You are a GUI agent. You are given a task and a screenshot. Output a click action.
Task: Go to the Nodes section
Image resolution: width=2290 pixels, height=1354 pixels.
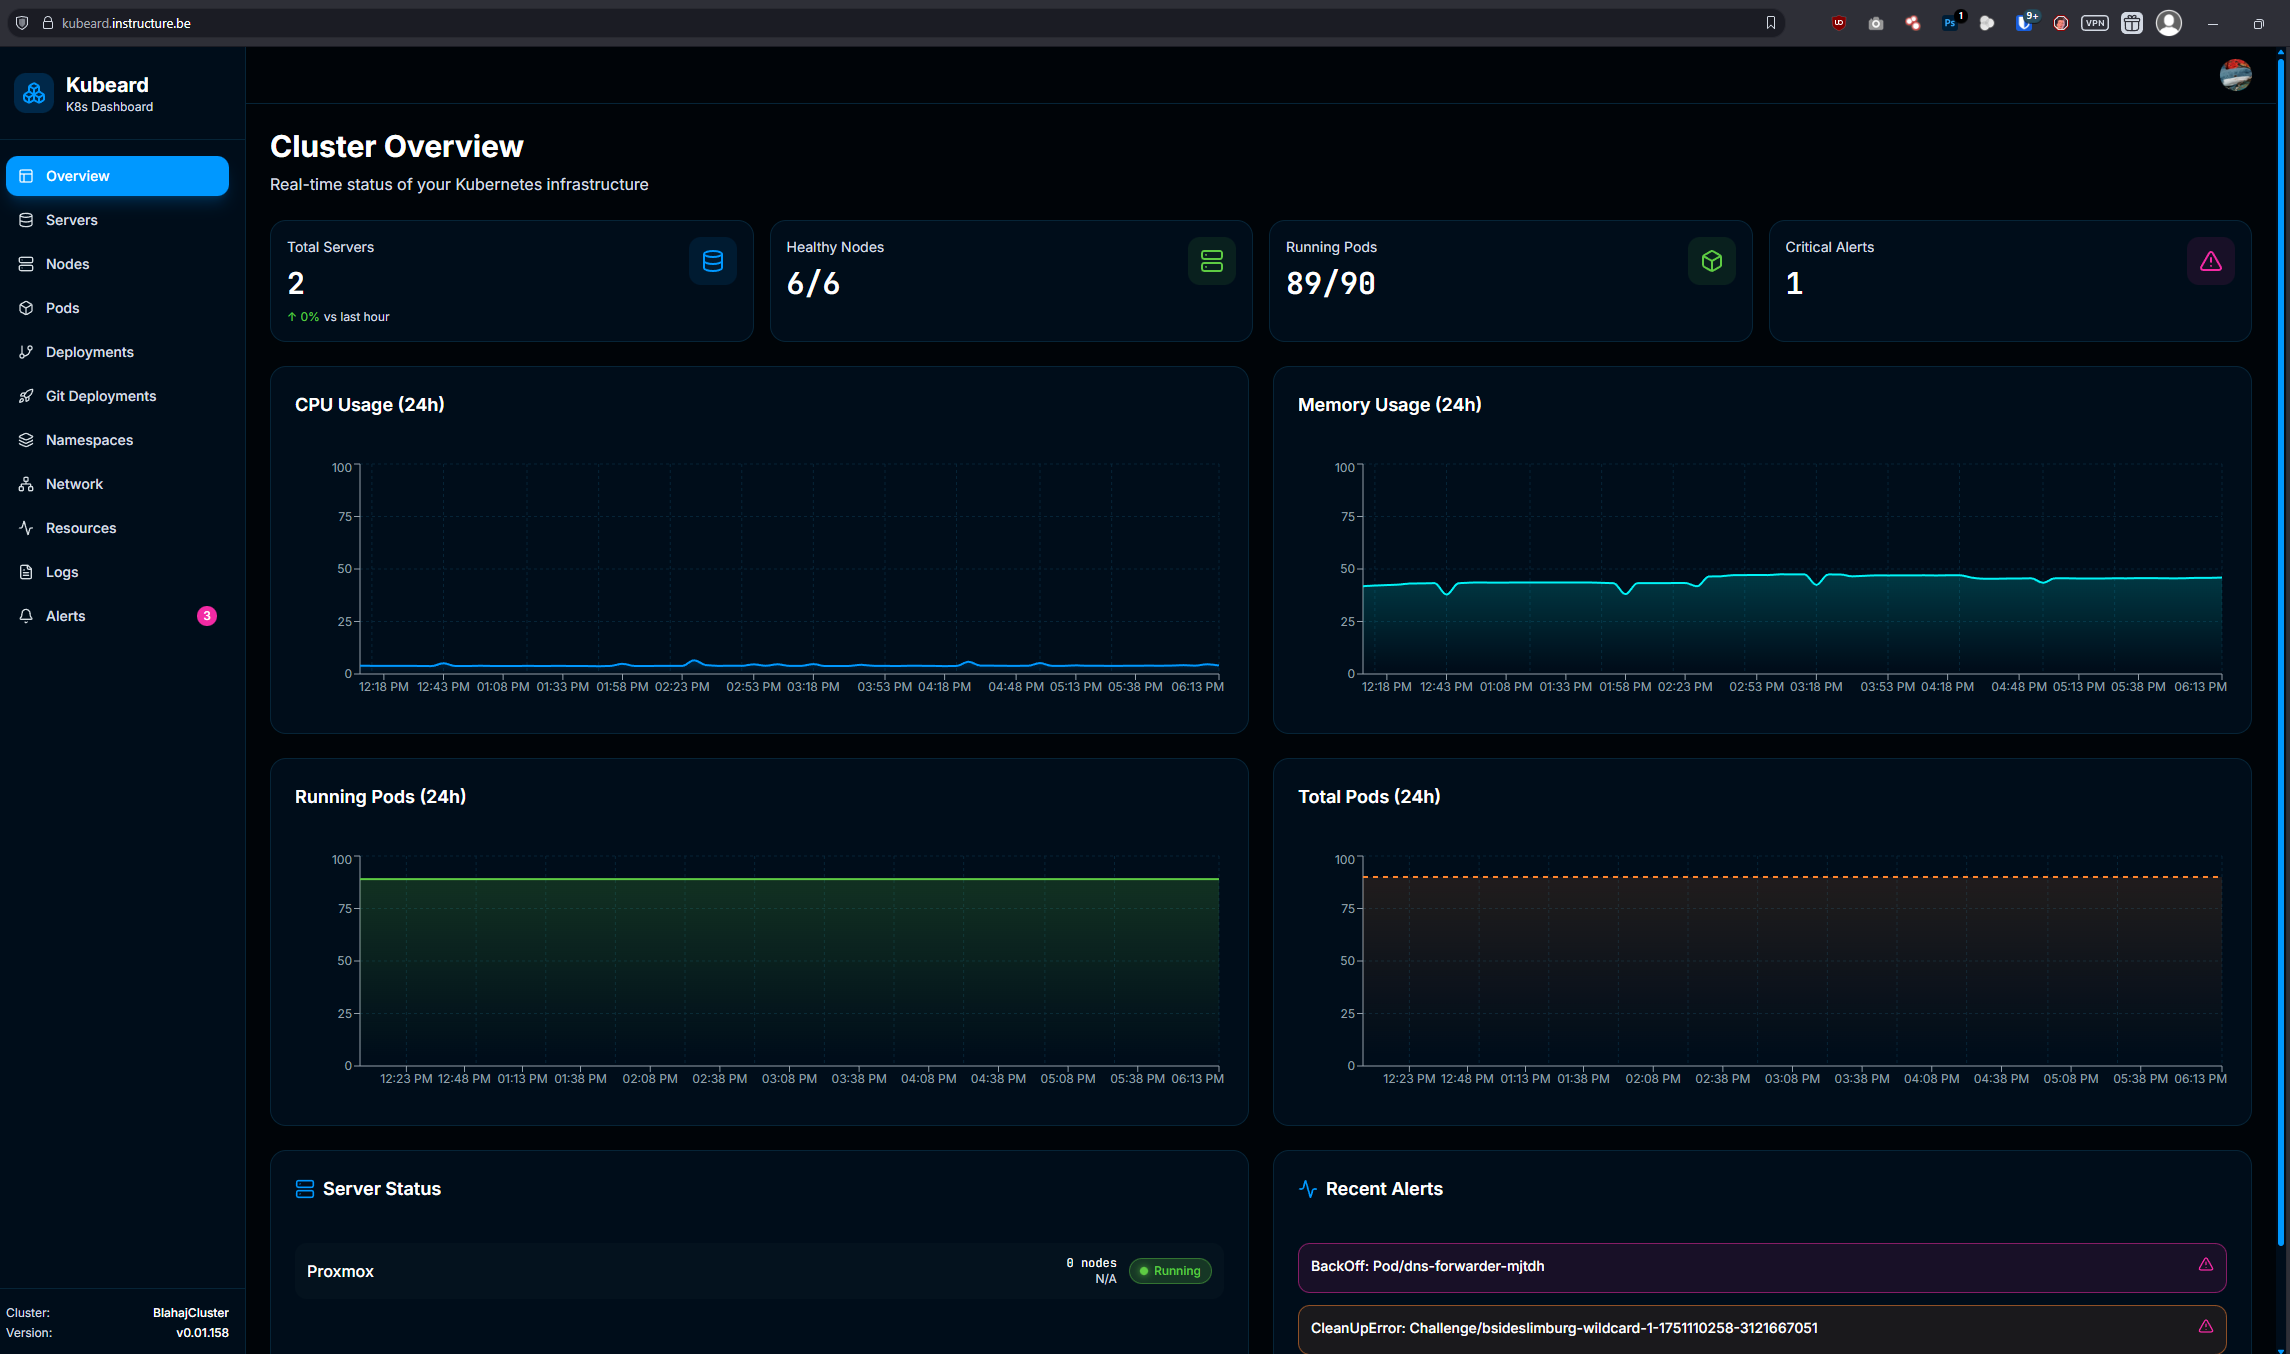(x=67, y=264)
